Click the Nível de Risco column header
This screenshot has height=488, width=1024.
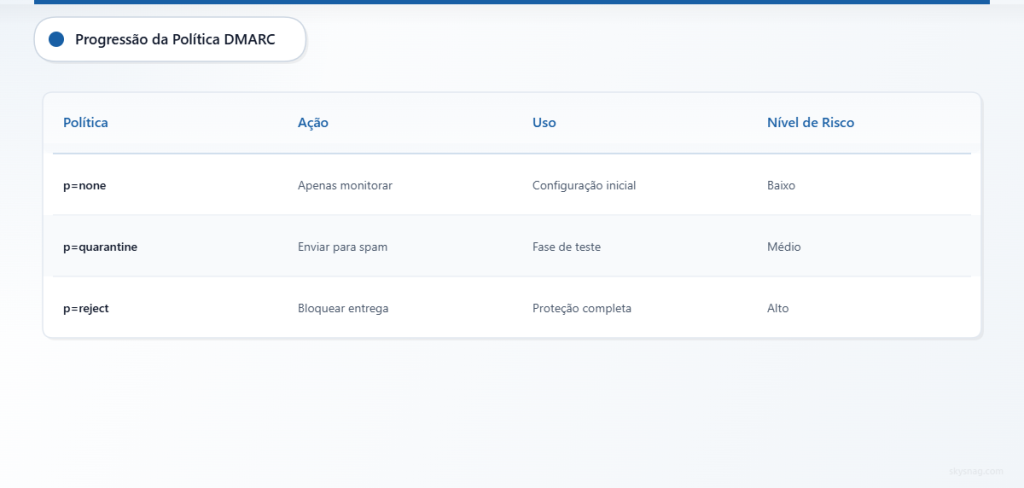(810, 123)
